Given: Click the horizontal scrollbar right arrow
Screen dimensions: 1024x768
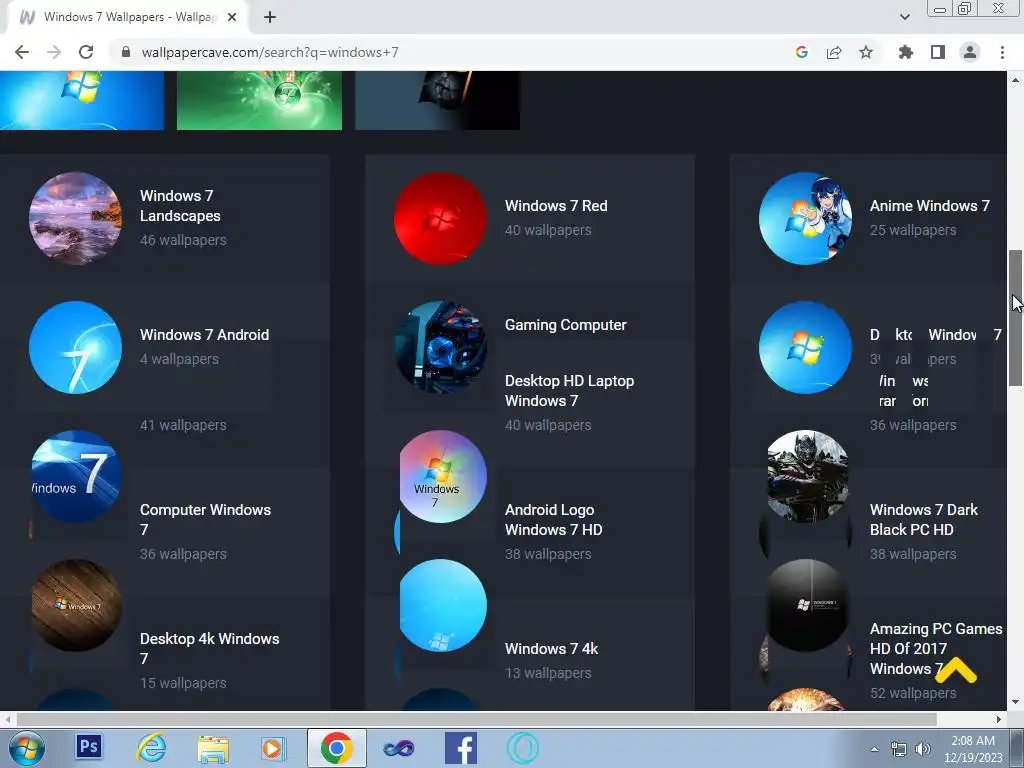Looking at the screenshot, I should point(999,719).
